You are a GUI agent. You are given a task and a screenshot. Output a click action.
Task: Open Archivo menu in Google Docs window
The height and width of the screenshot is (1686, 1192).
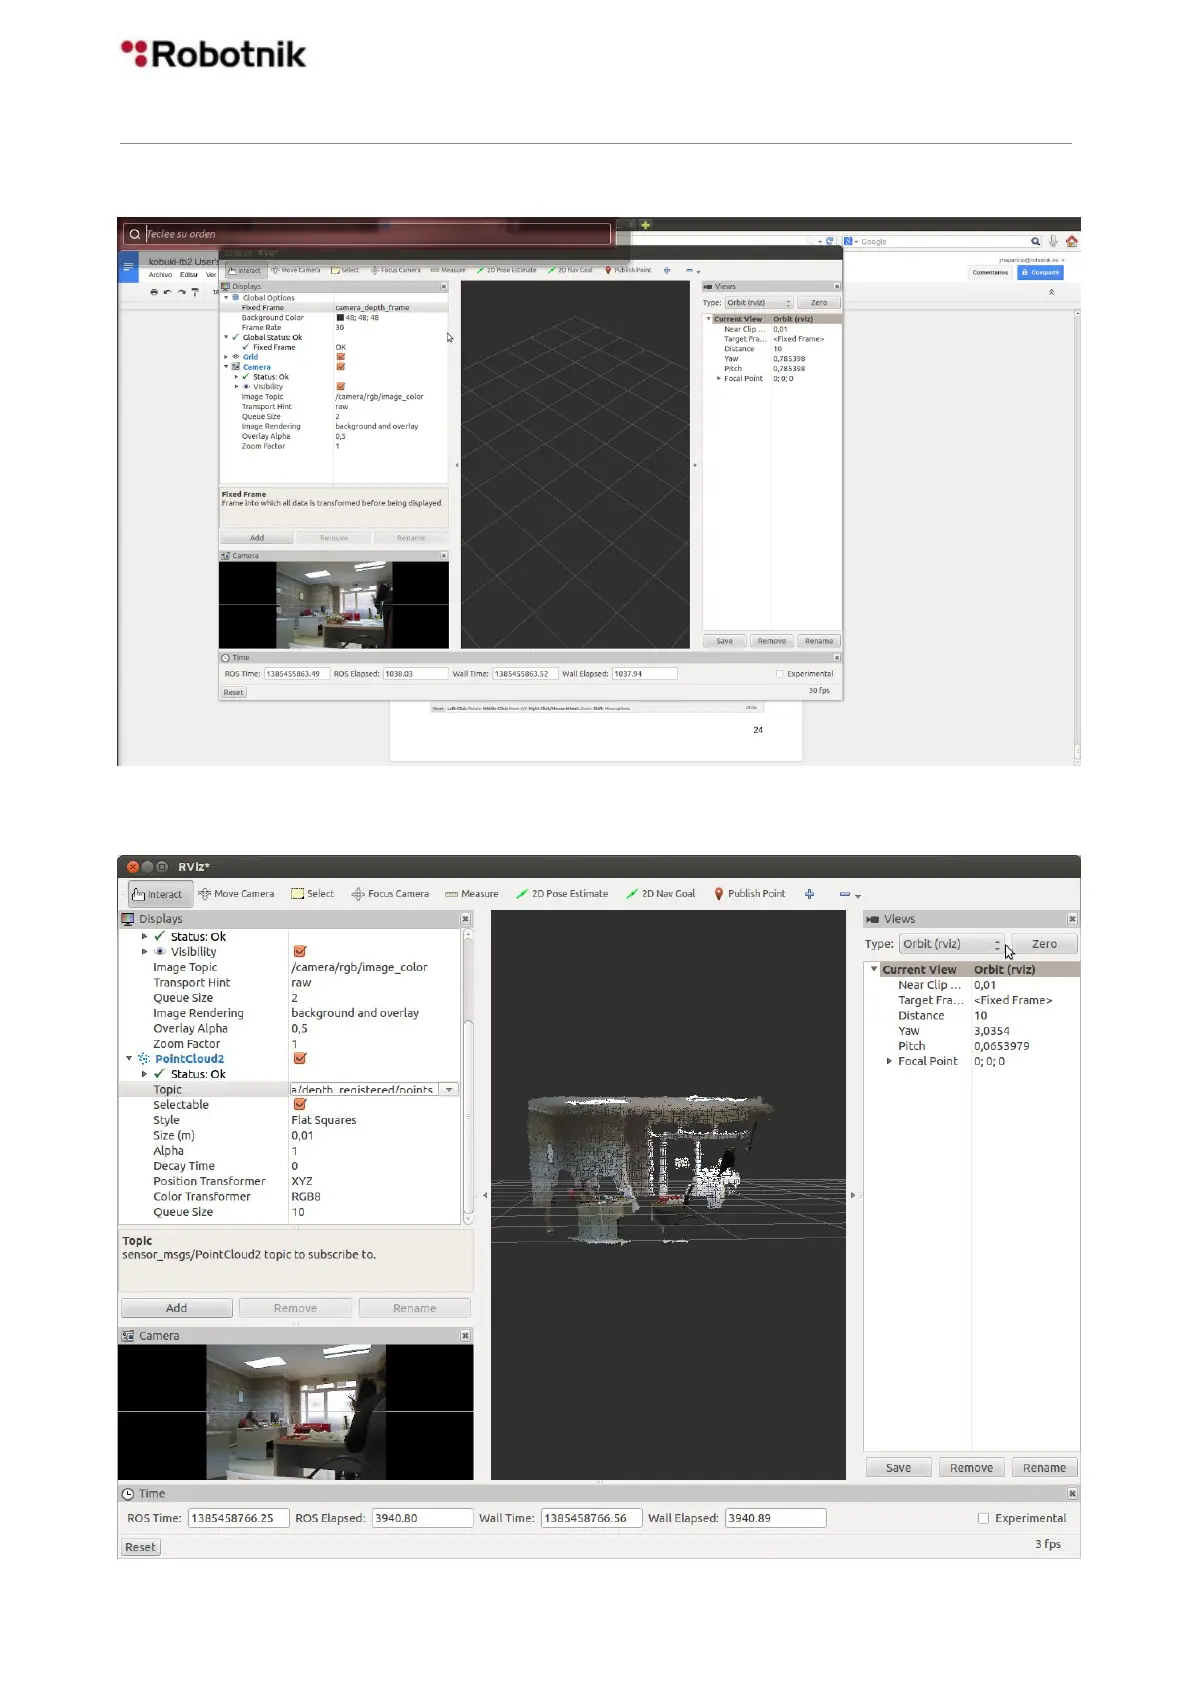[161, 275]
